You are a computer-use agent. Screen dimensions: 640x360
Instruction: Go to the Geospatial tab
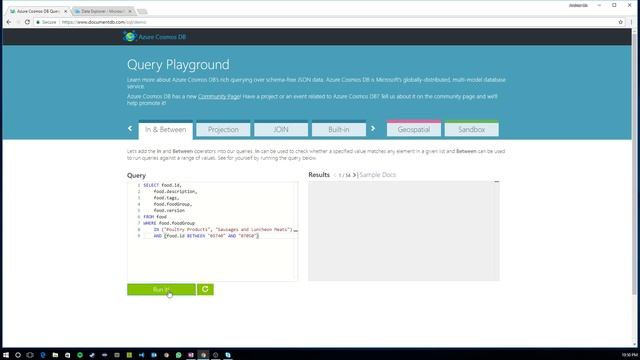414,129
